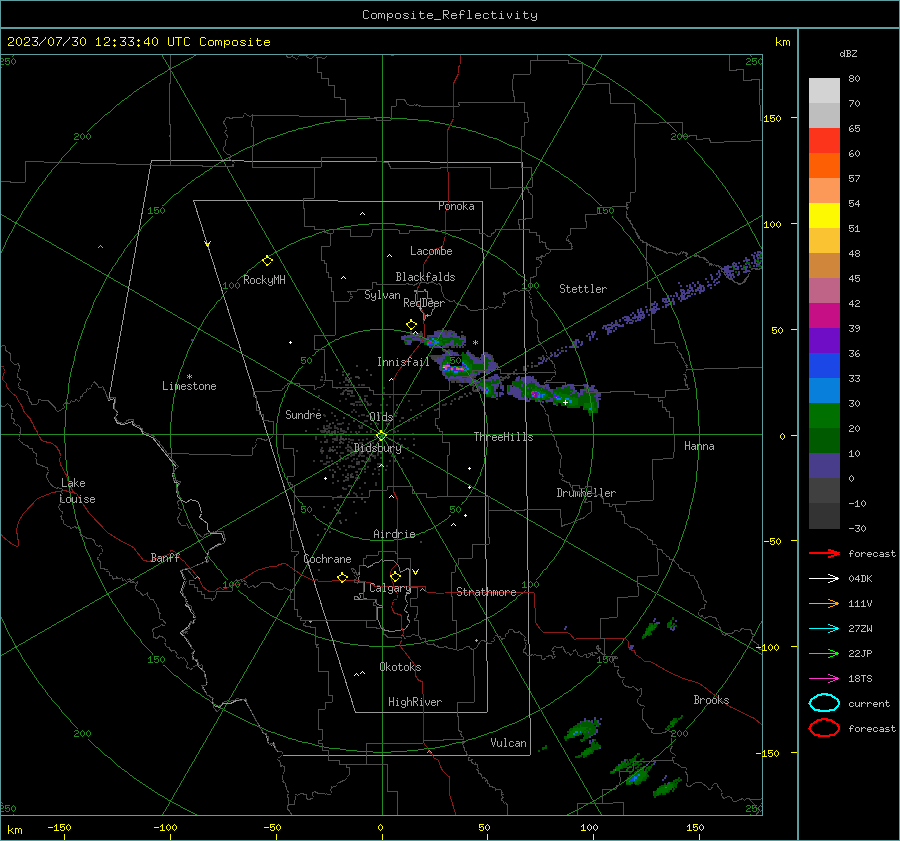The image size is (900, 841).
Task: Select the yellow swatch between 54 and 51
Action: coord(824,216)
